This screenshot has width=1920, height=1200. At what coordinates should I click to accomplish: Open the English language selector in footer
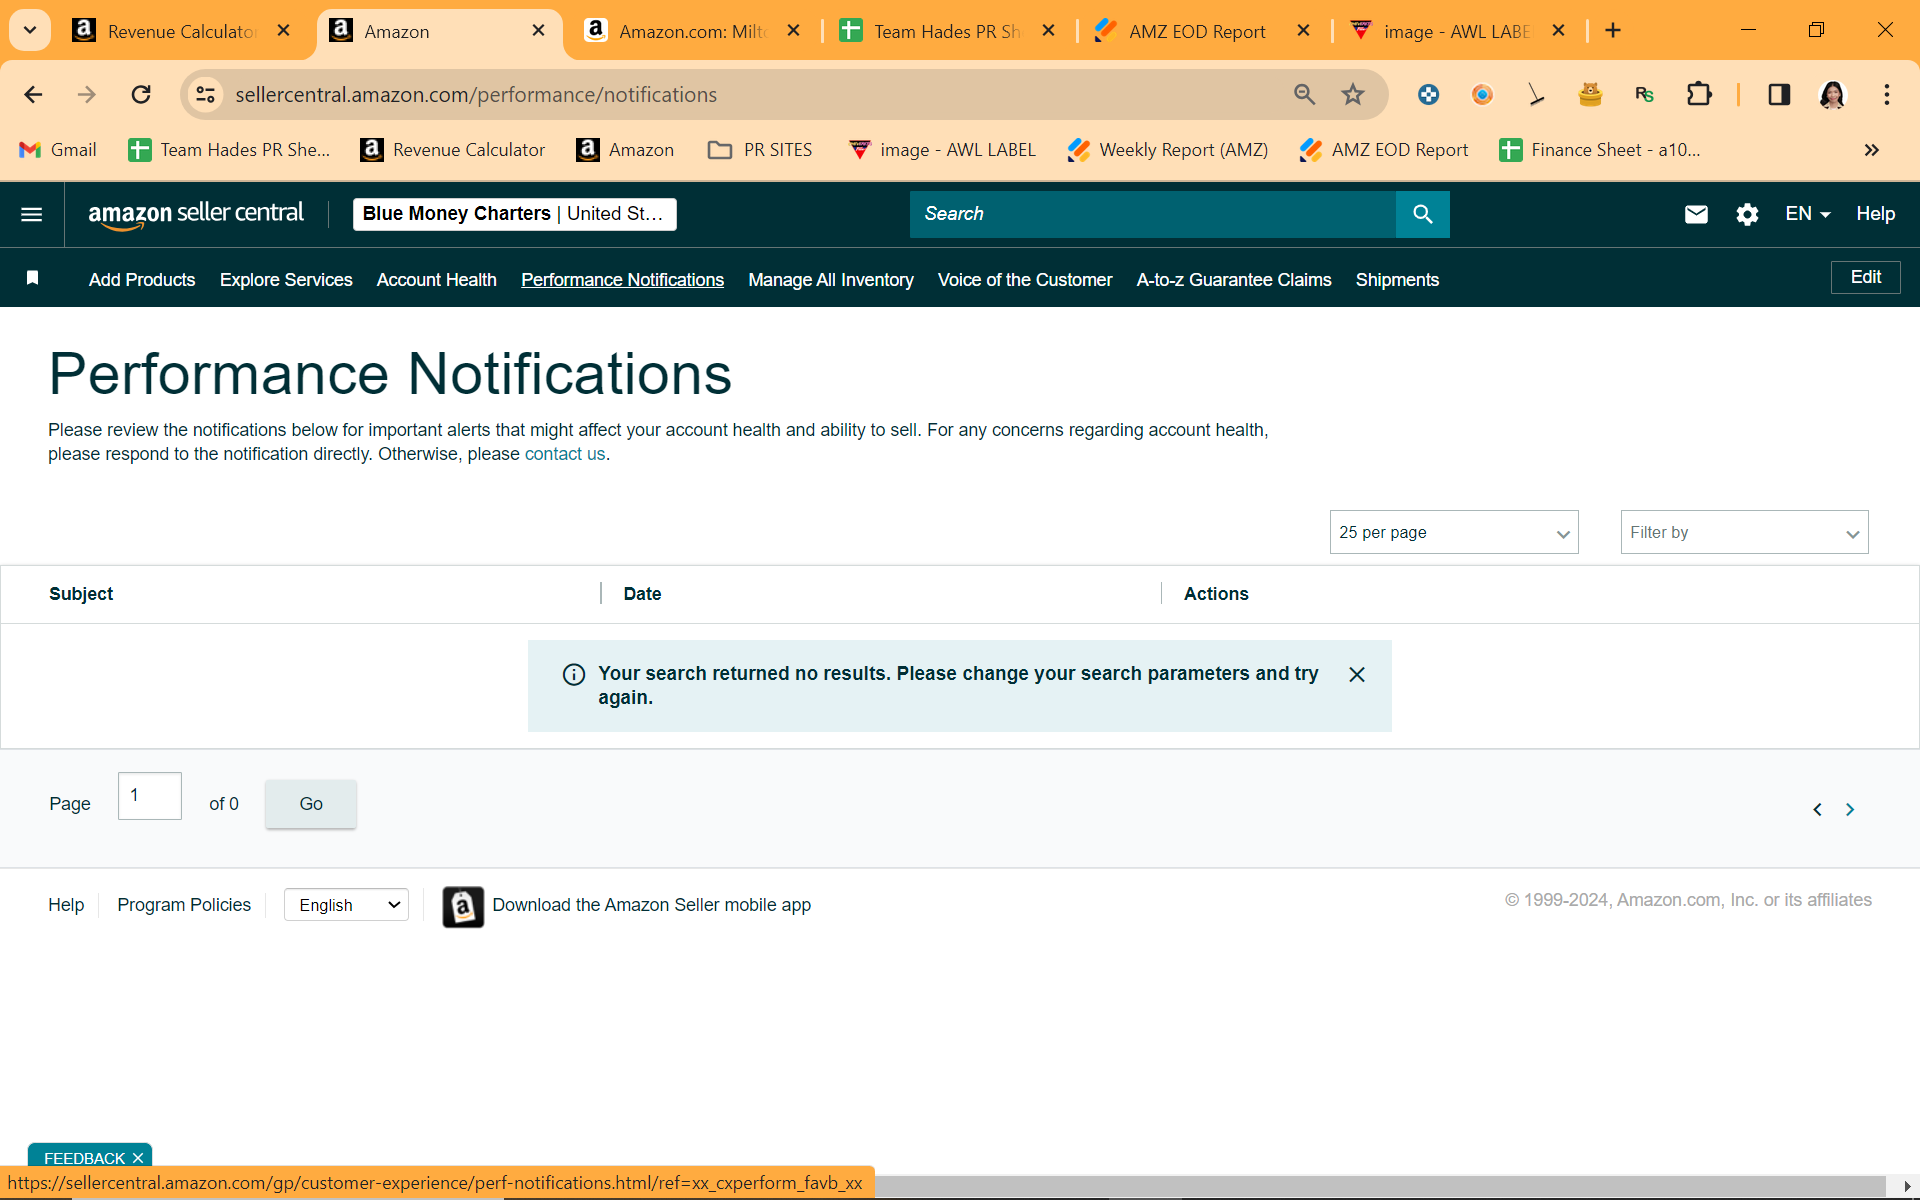pyautogui.click(x=346, y=905)
